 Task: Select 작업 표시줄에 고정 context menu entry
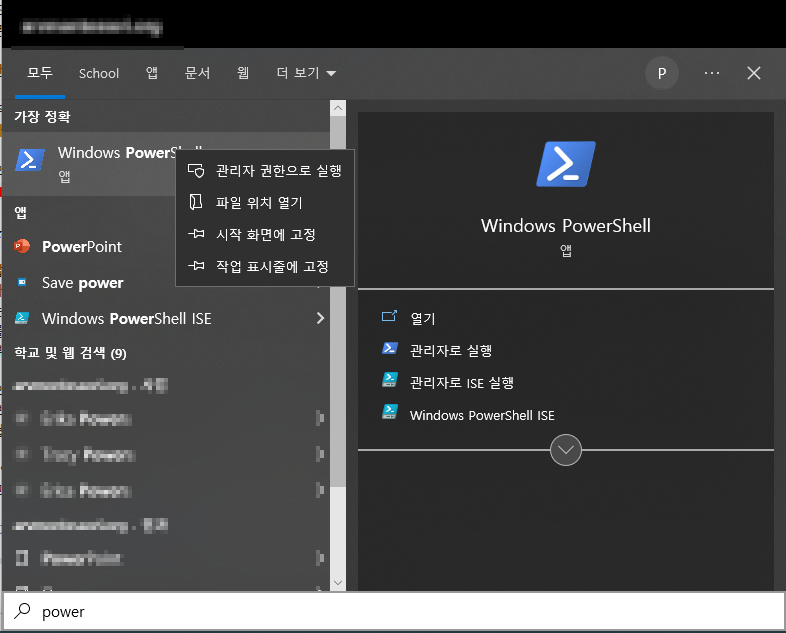point(265,266)
